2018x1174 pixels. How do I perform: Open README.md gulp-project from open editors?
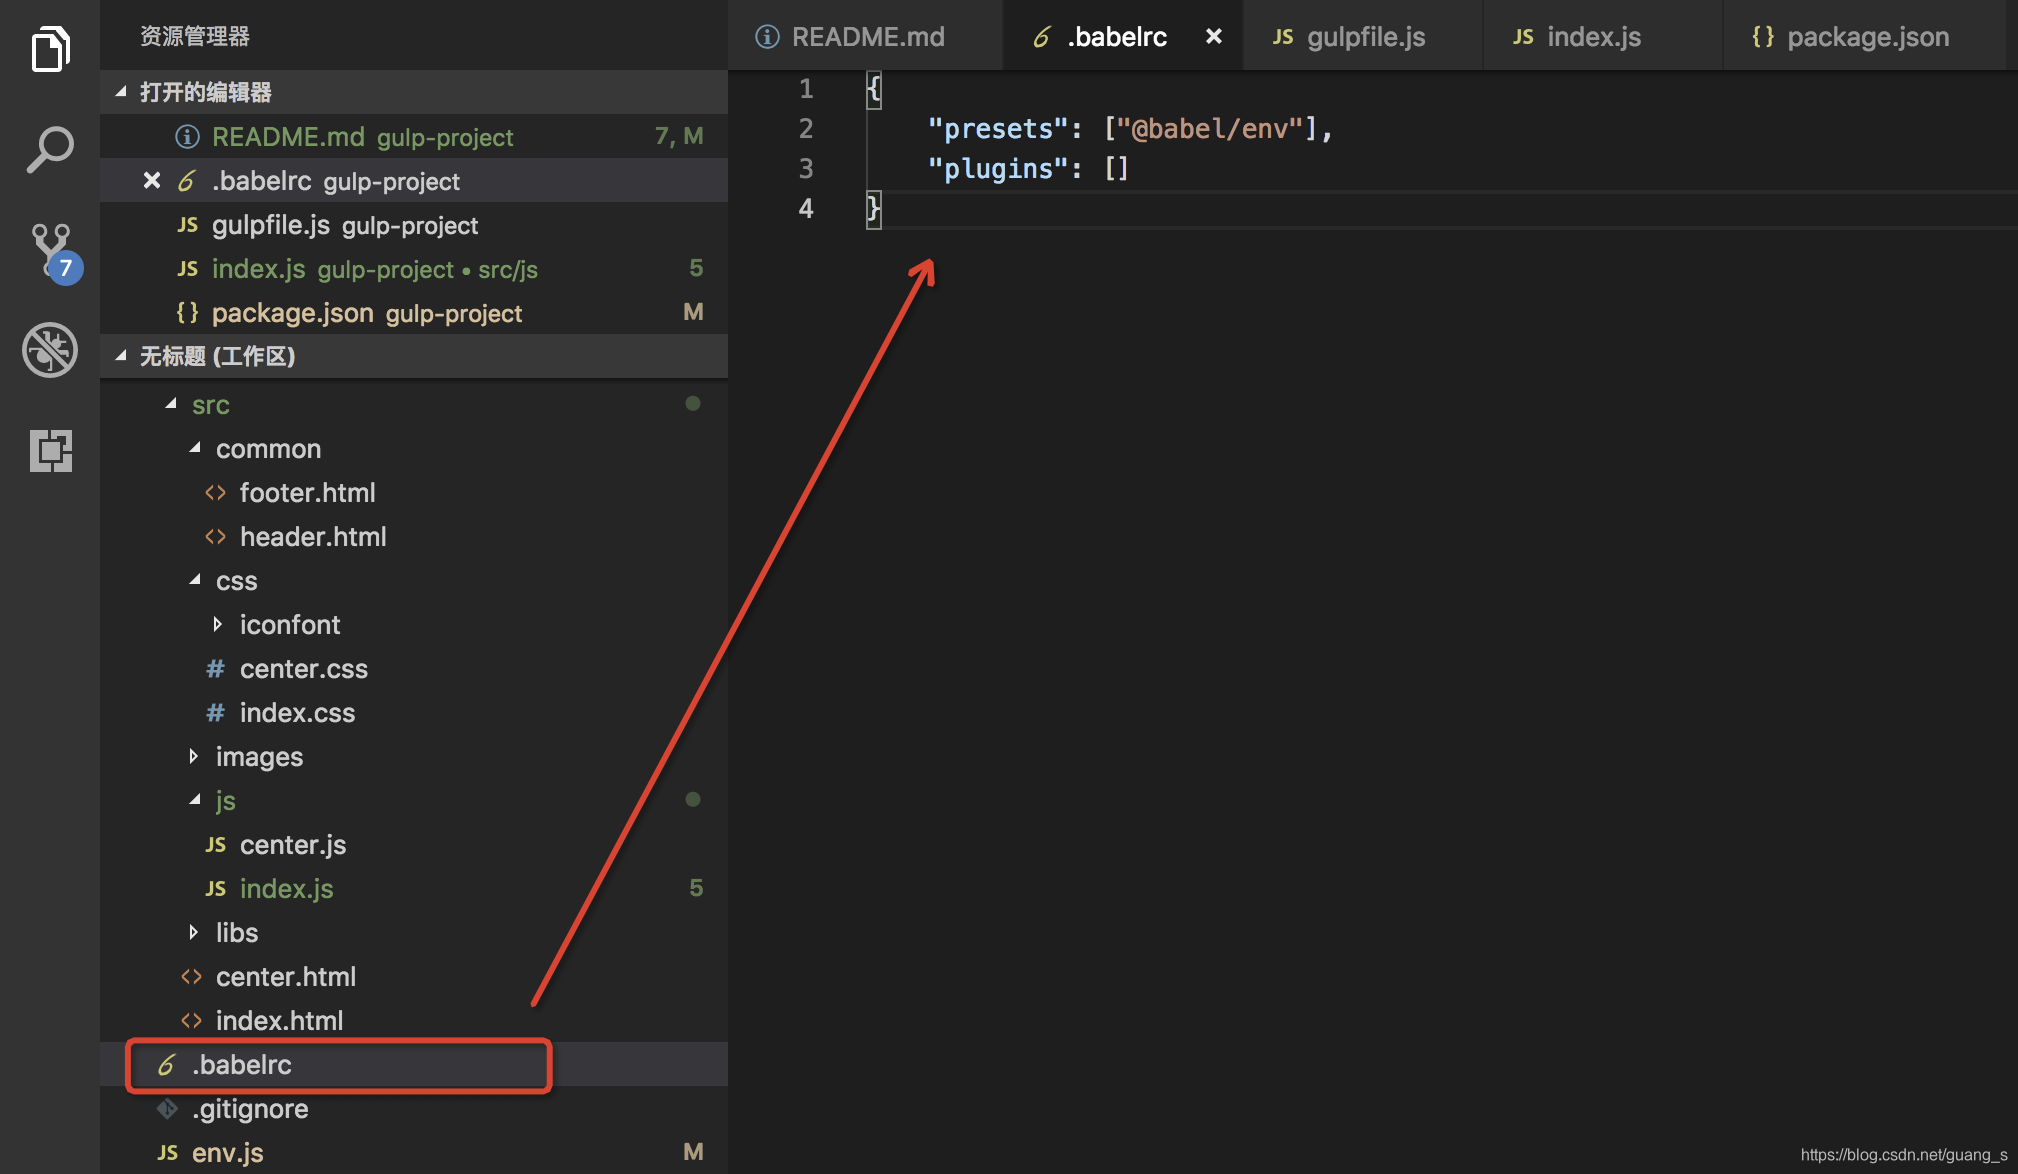414,136
